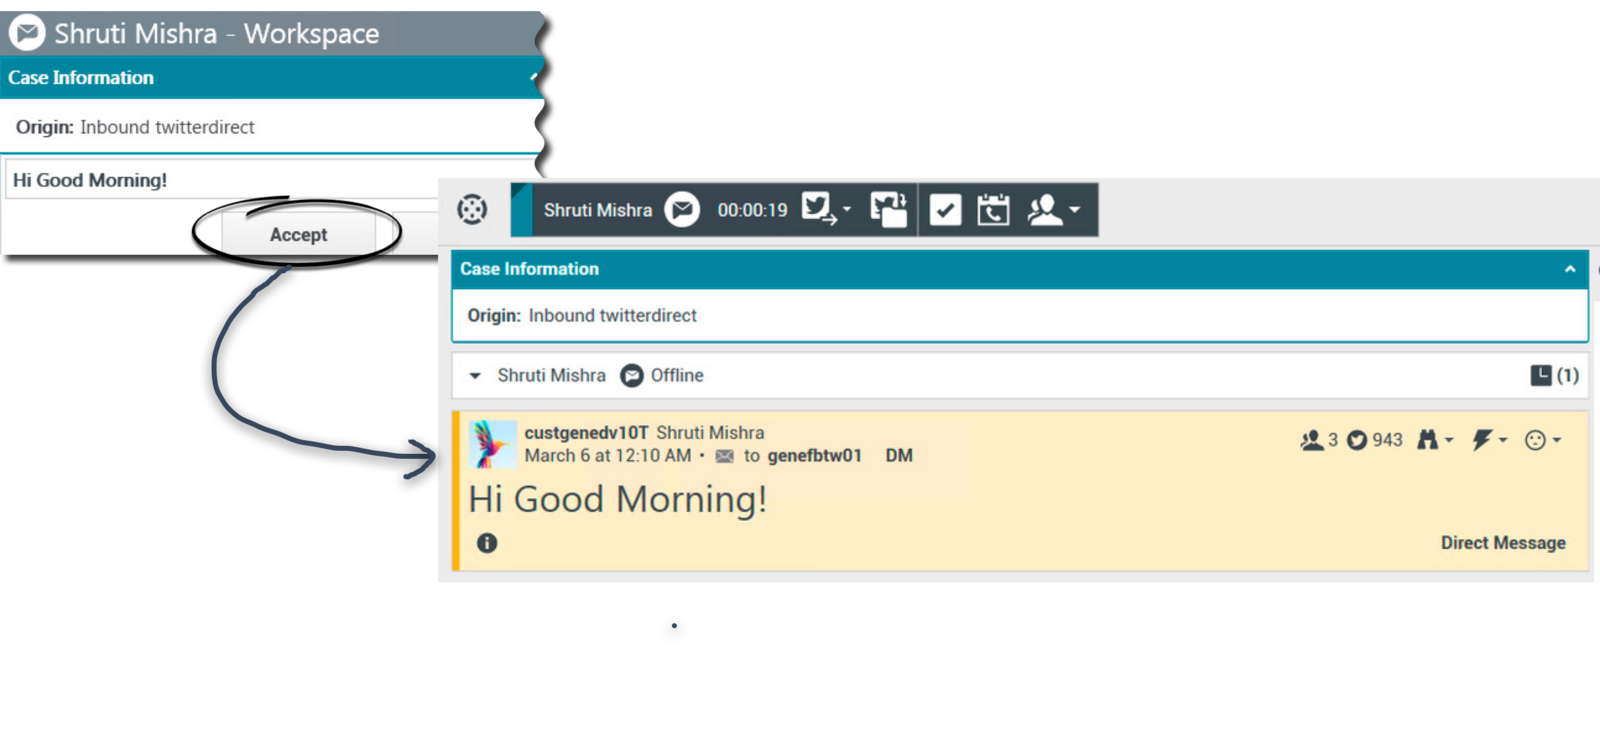Click Origin: Inbound twitterdirect in main panel
The height and width of the screenshot is (742, 1600).
pyautogui.click(x=582, y=315)
